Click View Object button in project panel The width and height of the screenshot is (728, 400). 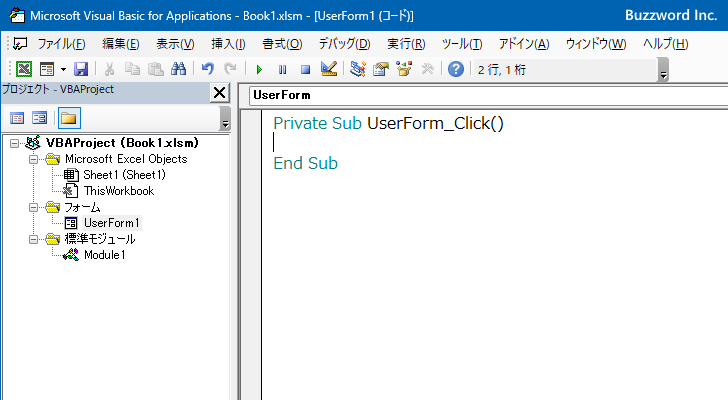(40, 118)
